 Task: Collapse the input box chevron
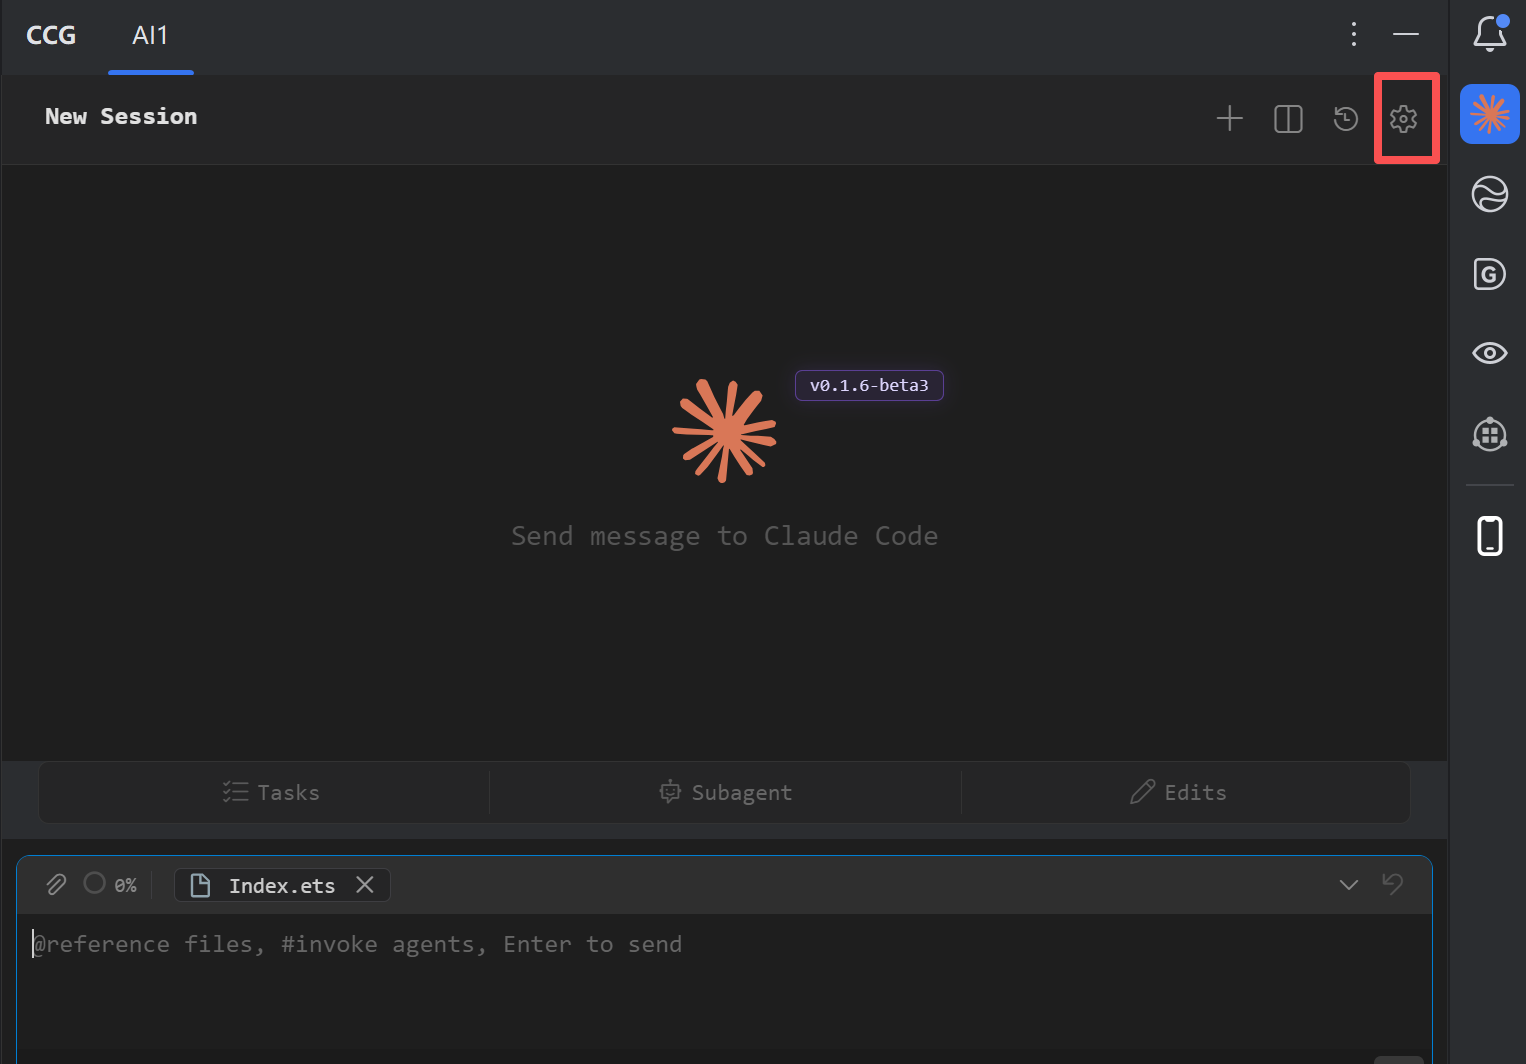[x=1348, y=885]
